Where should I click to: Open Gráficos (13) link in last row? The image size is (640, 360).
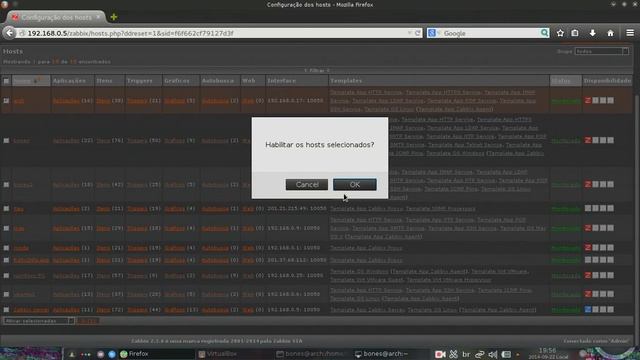click(x=175, y=310)
